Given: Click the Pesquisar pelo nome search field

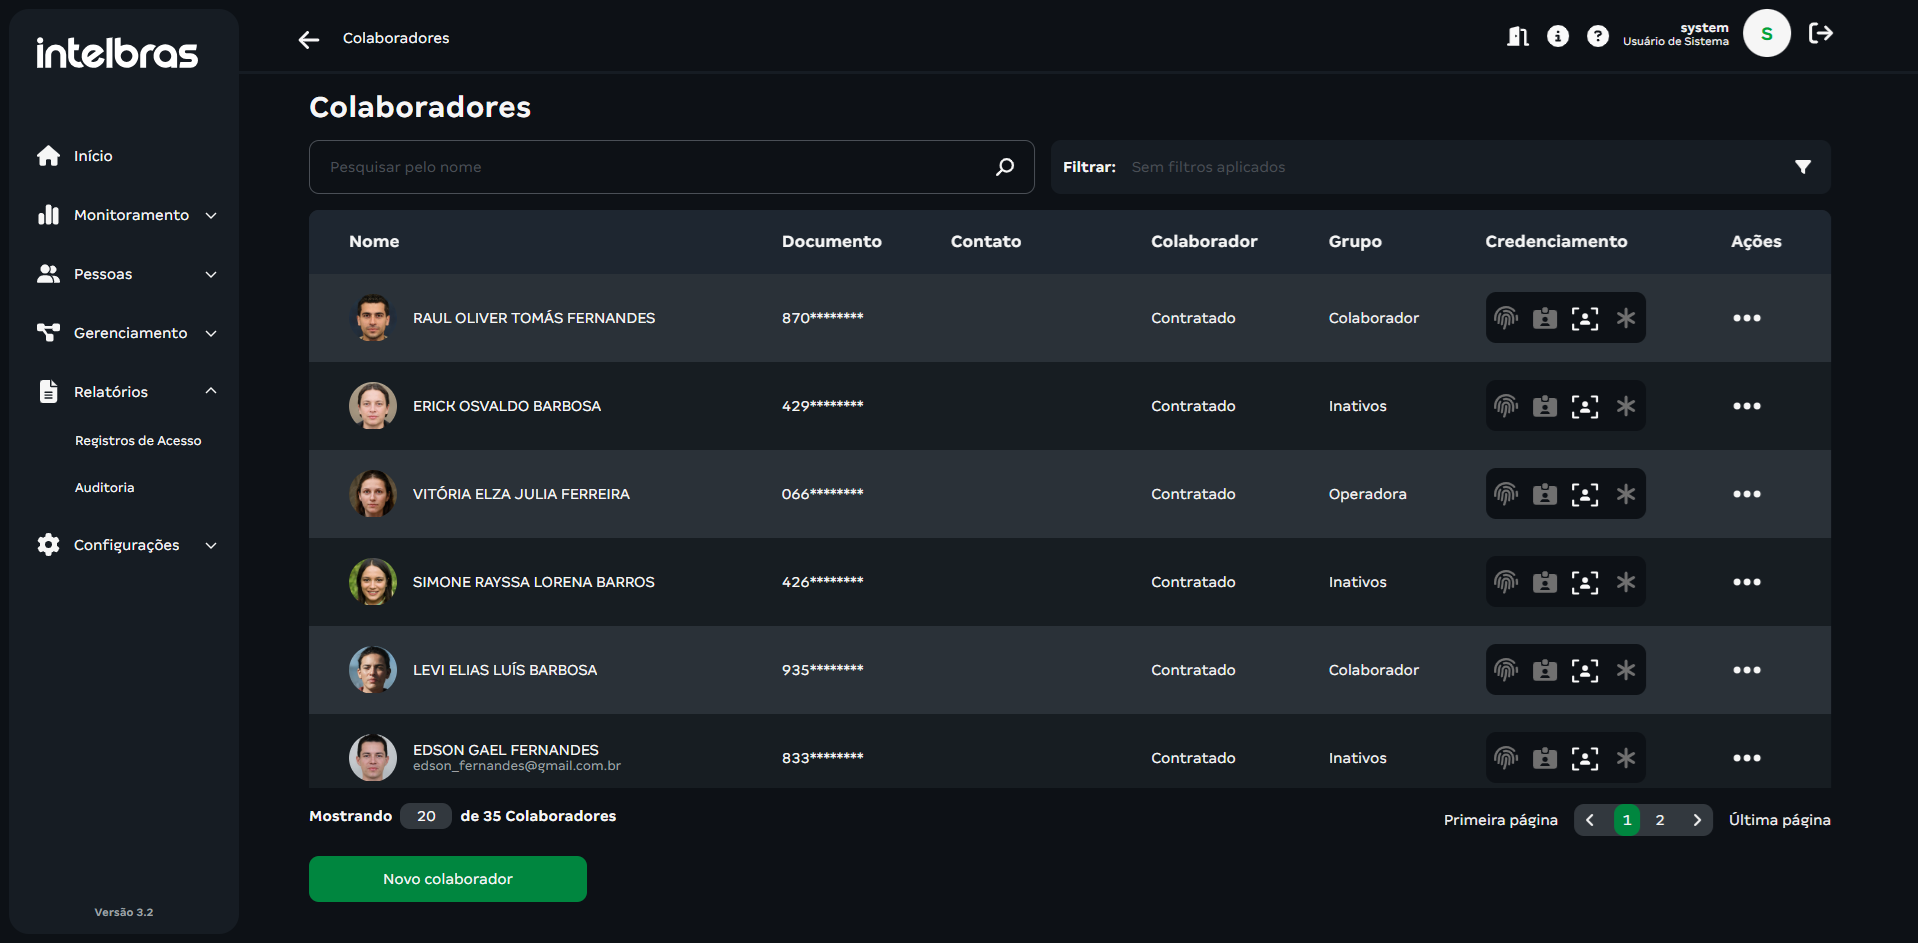Looking at the screenshot, I should (650, 167).
